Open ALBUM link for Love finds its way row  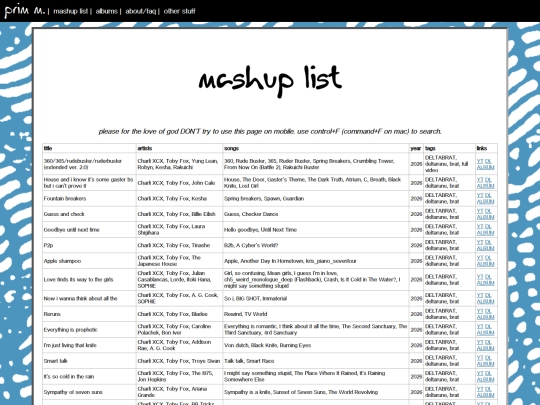click(x=485, y=283)
